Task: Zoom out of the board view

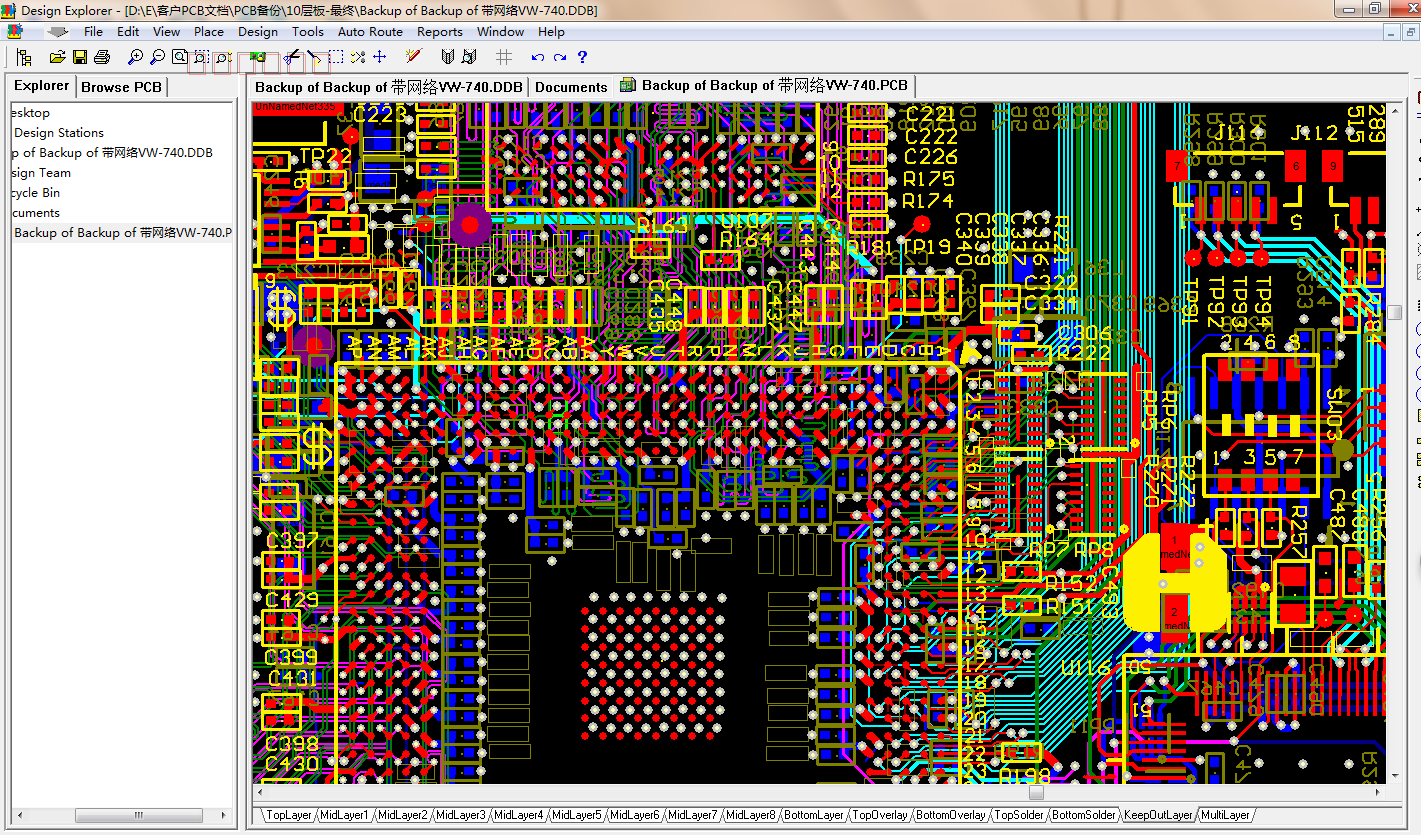Action: point(157,57)
